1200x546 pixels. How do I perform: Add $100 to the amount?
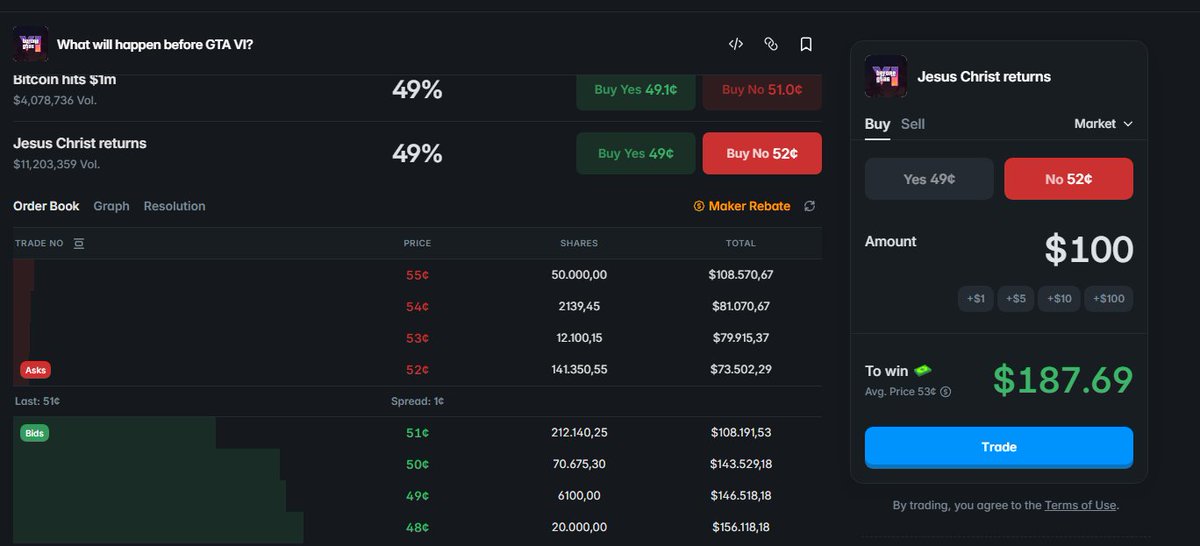1109,298
